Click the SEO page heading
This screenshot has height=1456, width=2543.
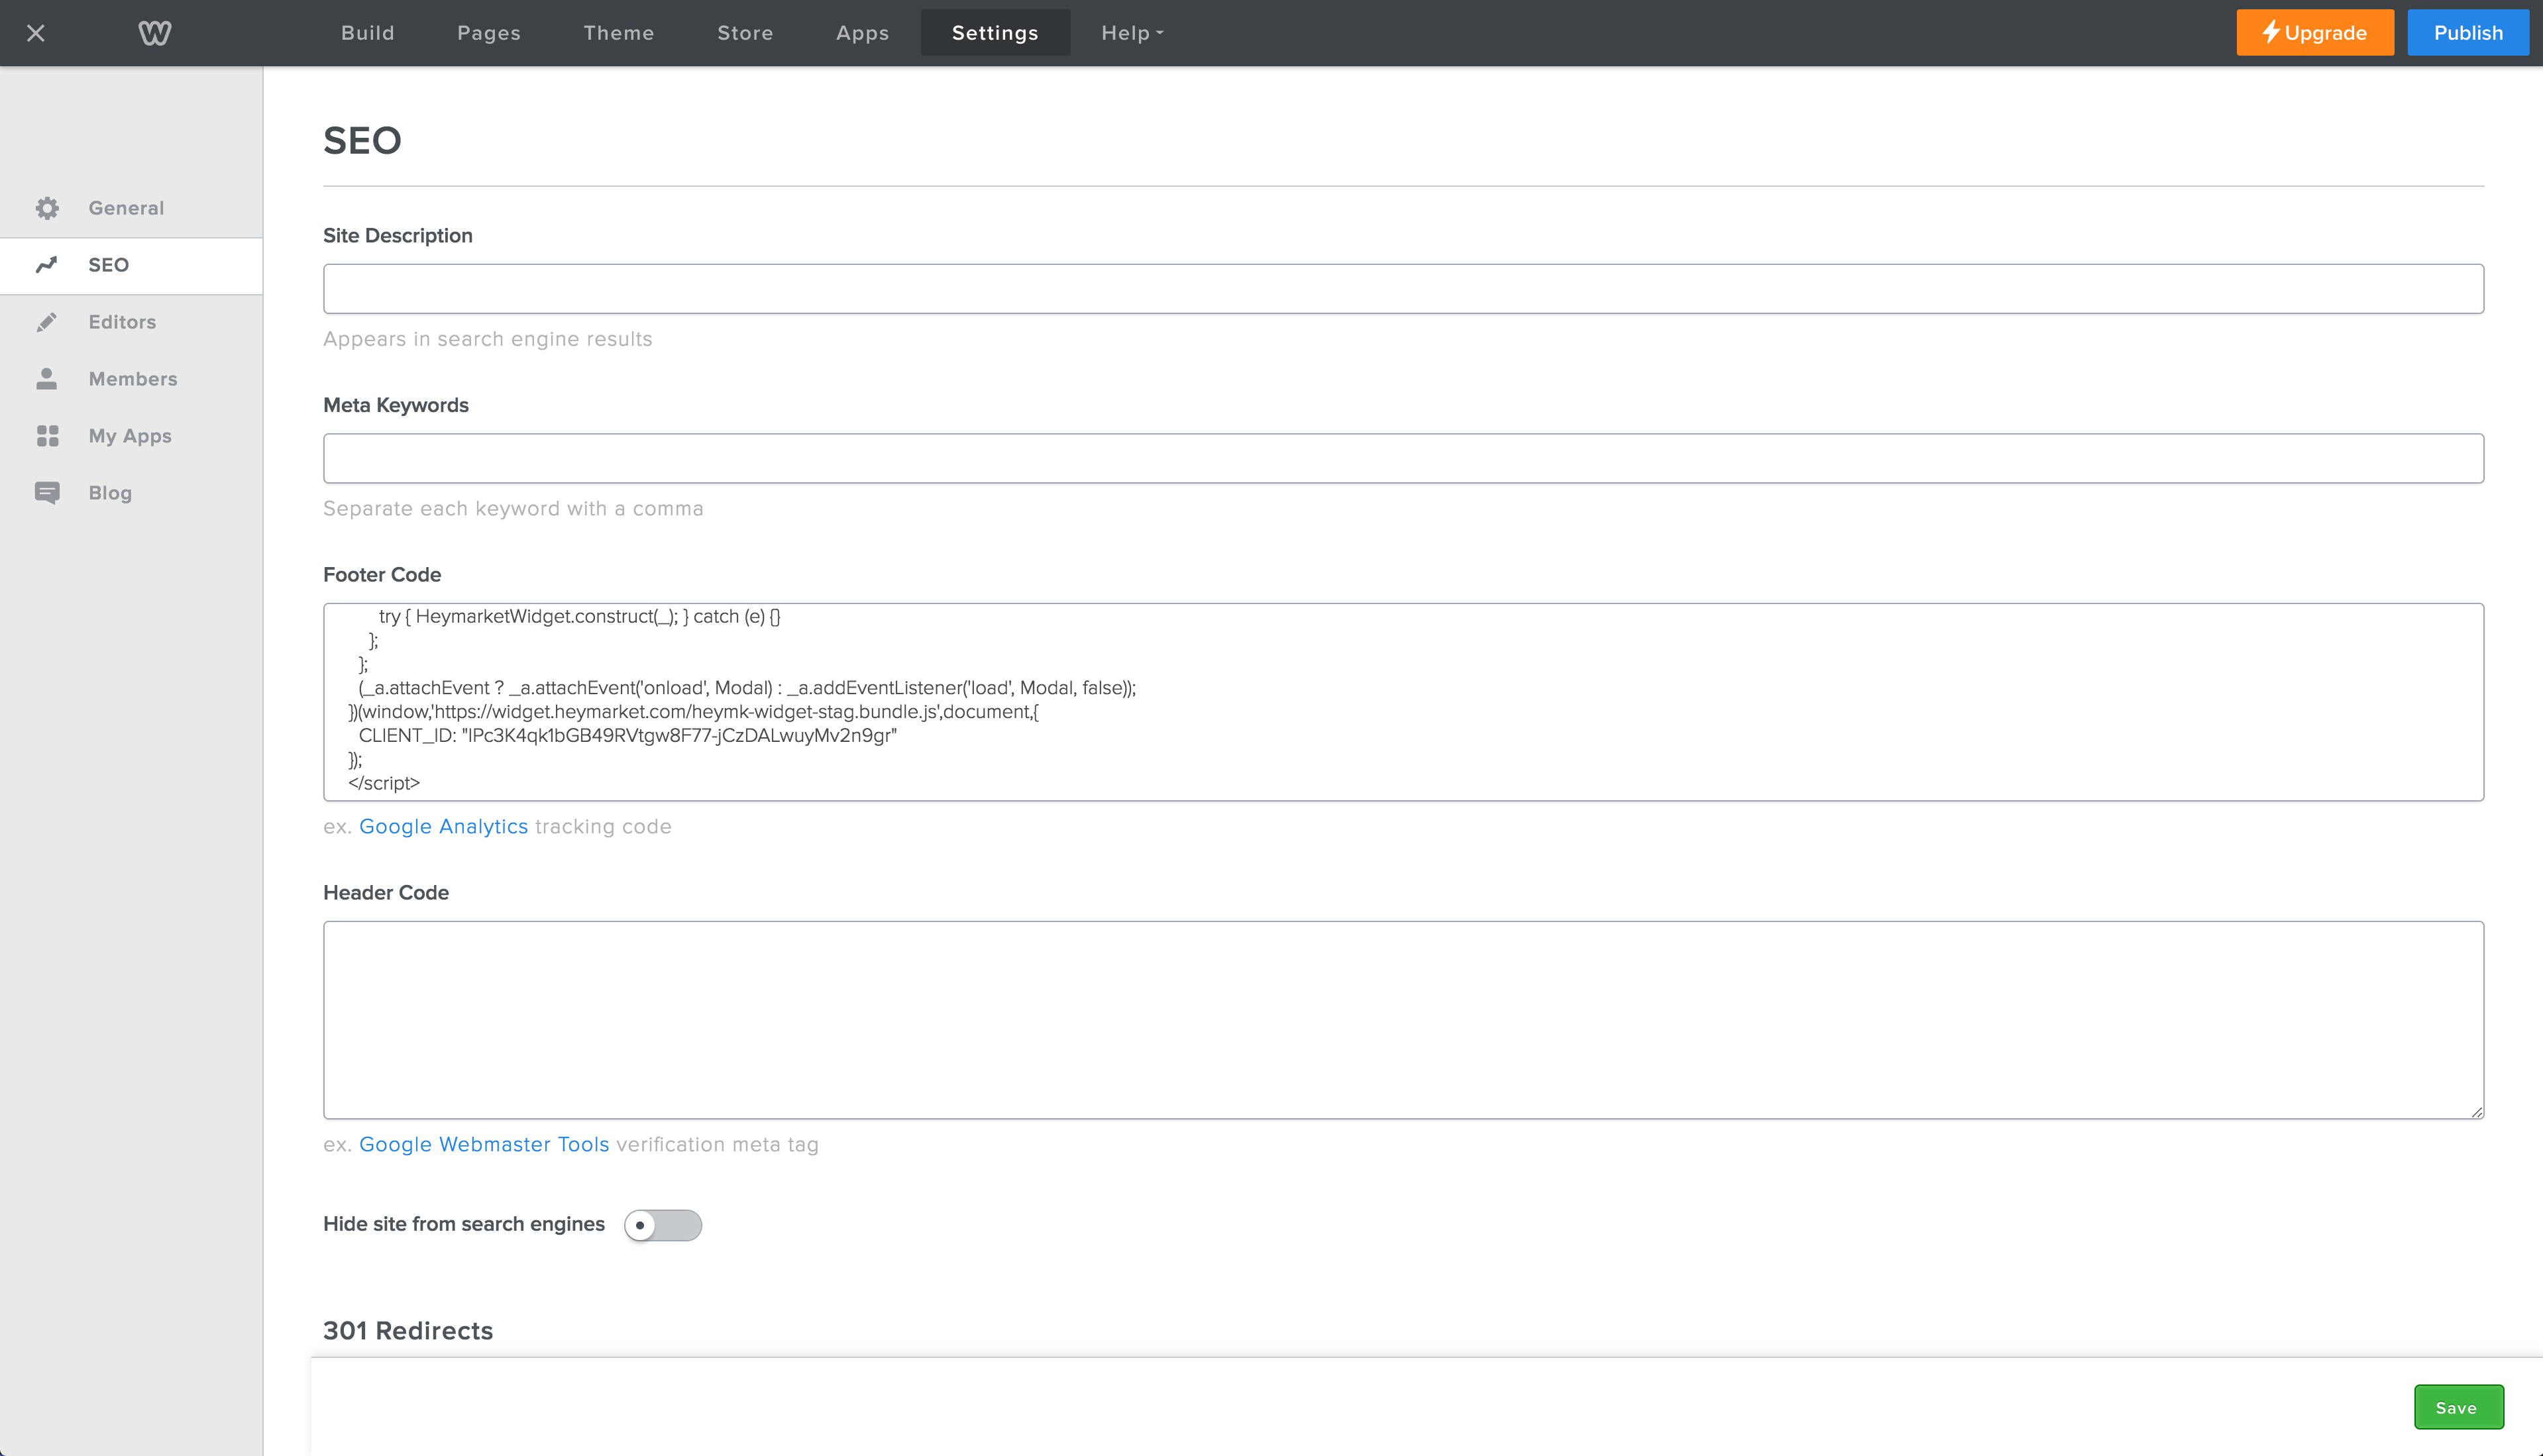point(362,141)
